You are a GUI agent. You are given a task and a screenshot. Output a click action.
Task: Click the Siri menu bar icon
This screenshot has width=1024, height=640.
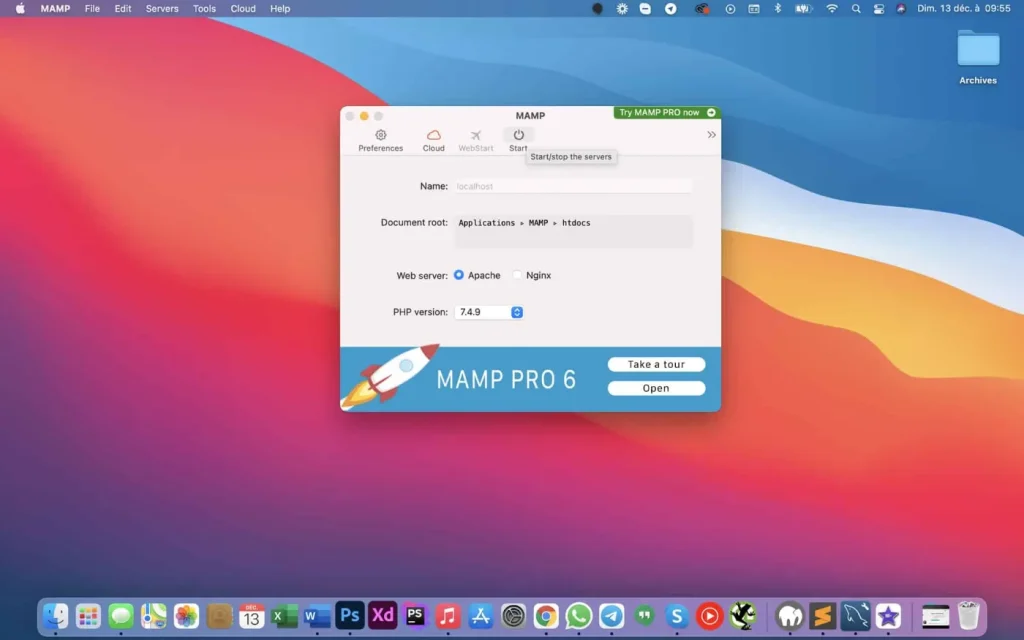(x=901, y=8)
